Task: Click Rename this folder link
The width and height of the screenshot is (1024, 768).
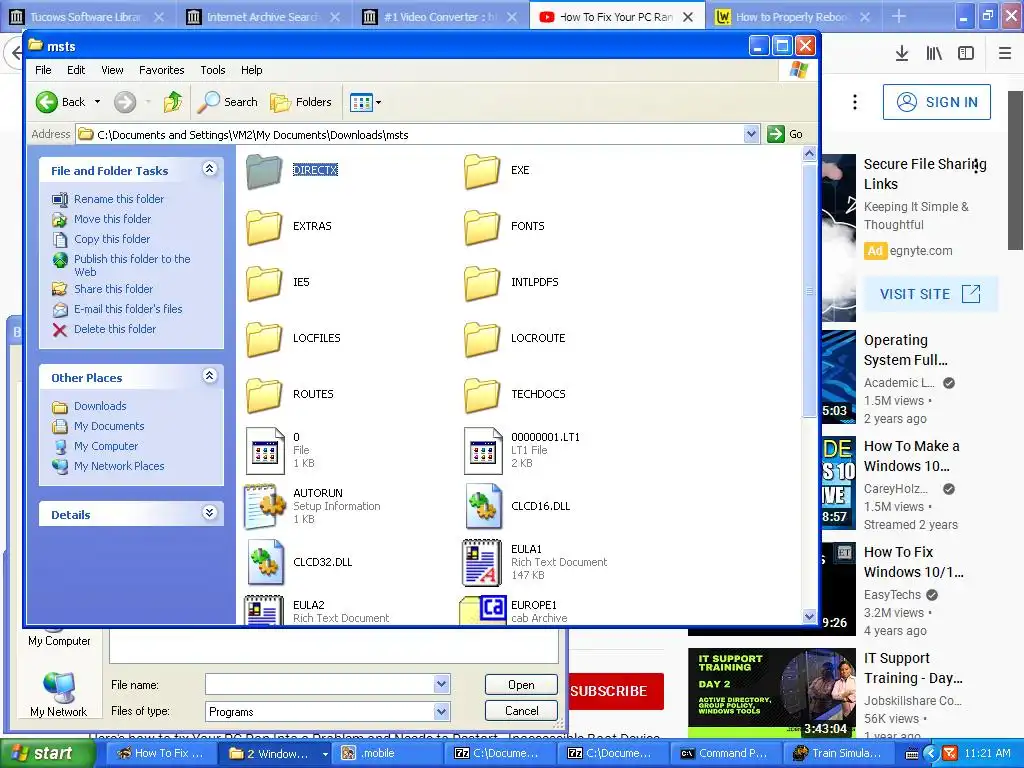Action: [x=118, y=199]
